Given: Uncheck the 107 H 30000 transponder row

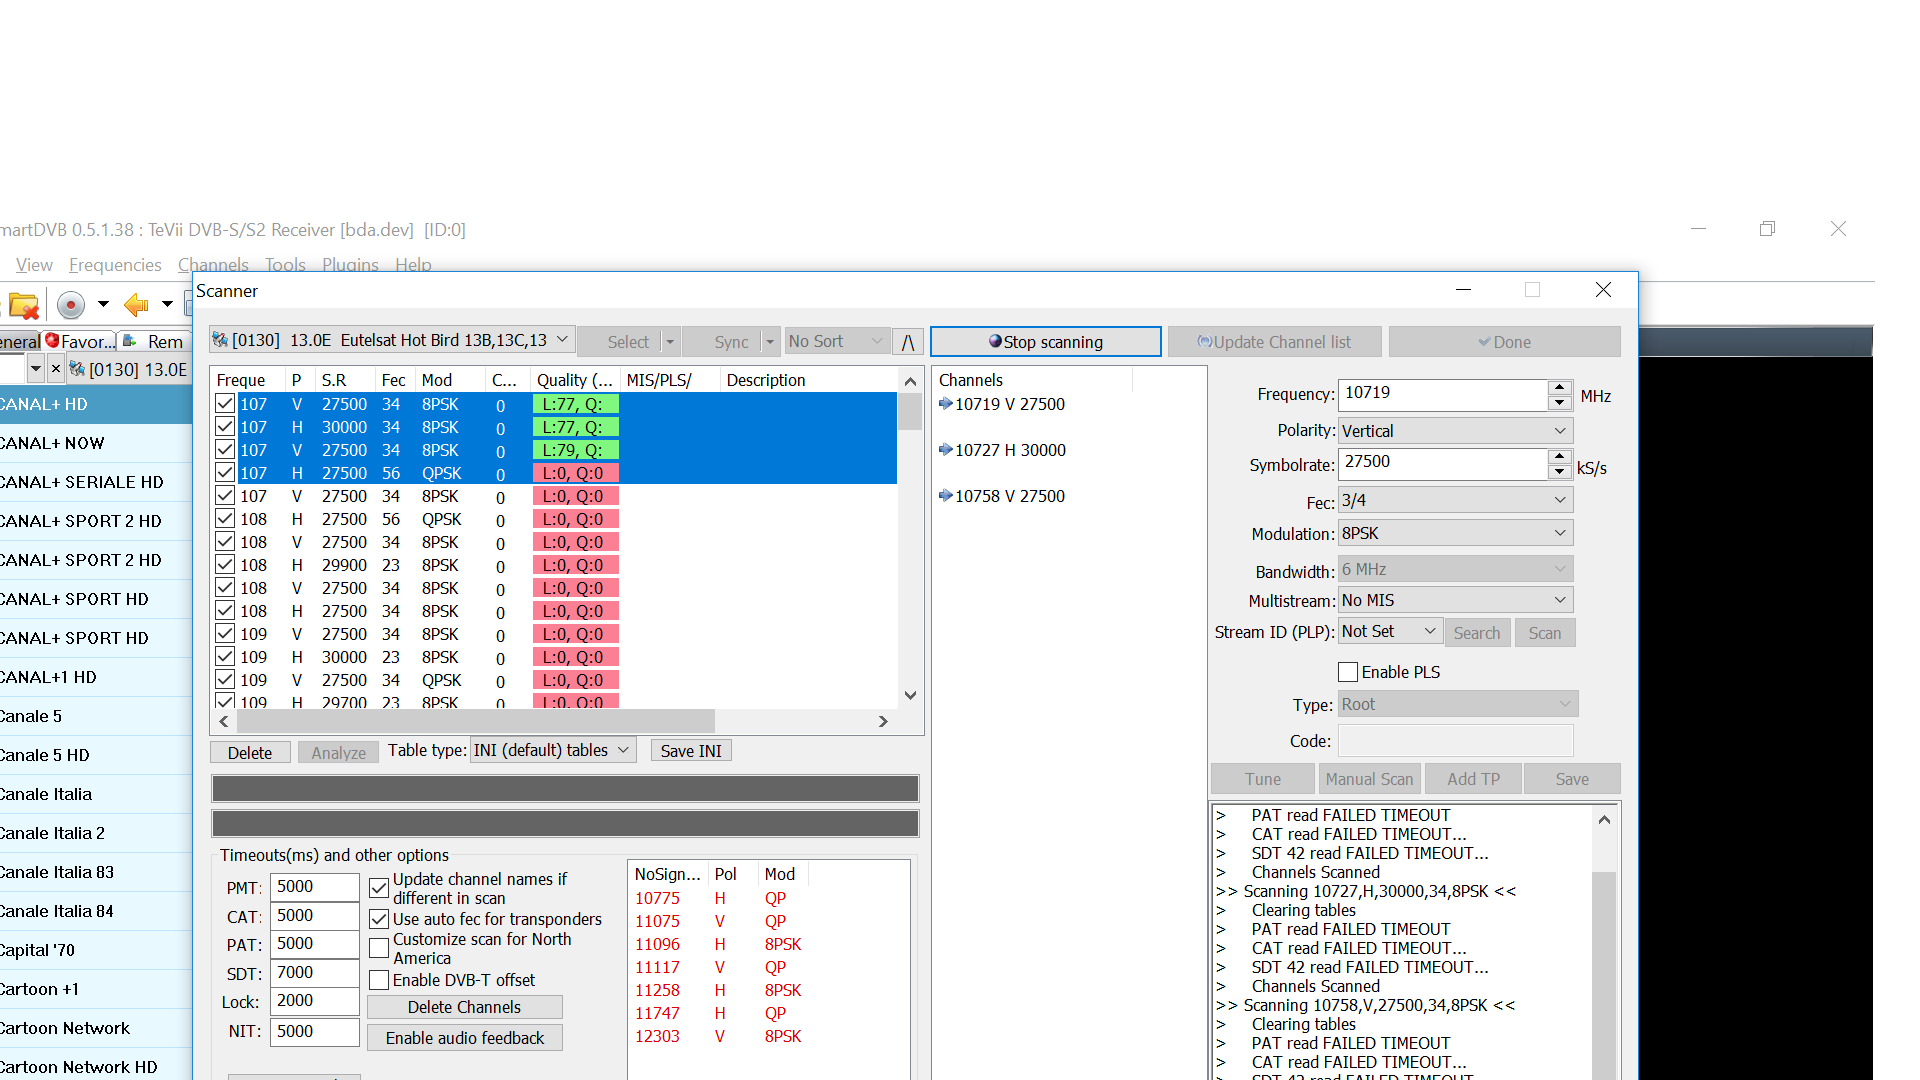Looking at the screenshot, I should point(225,427).
